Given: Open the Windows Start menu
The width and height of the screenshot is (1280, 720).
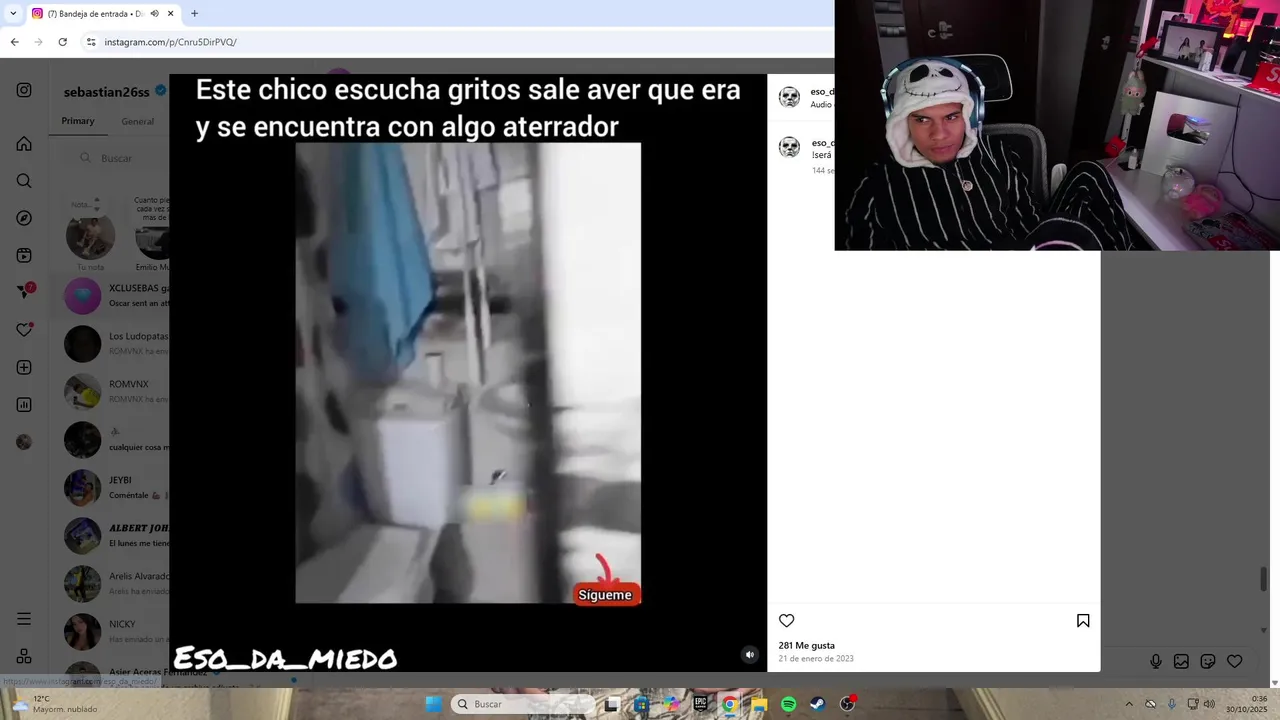Looking at the screenshot, I should pyautogui.click(x=433, y=704).
